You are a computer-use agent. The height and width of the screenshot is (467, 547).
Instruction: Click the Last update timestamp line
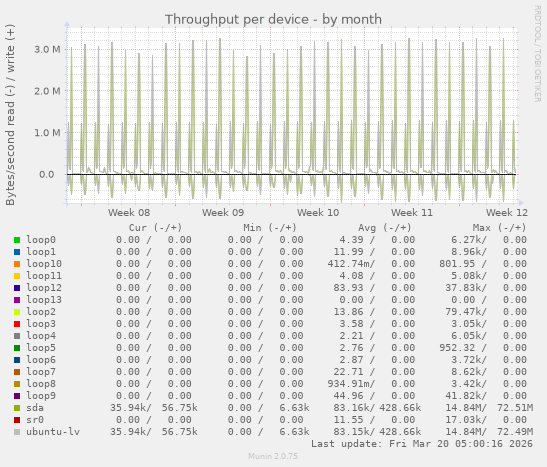pos(422,444)
